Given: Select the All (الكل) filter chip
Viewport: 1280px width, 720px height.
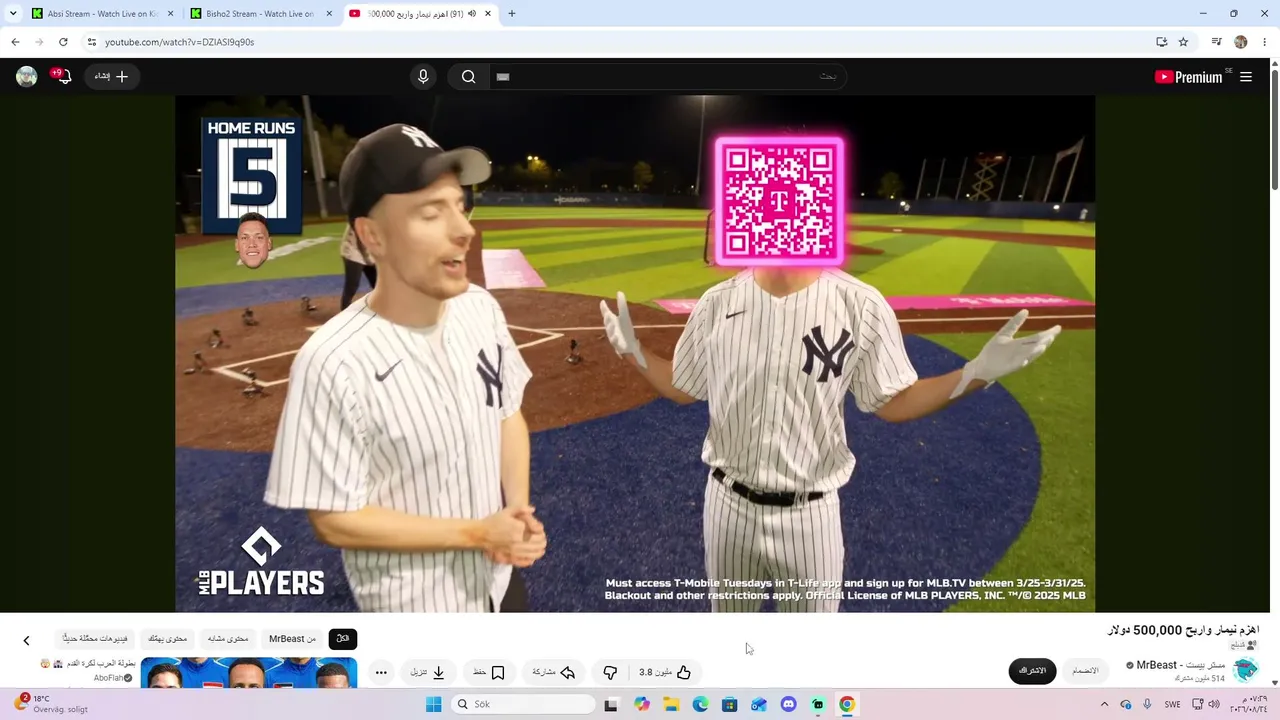Looking at the screenshot, I should pyautogui.click(x=343, y=639).
